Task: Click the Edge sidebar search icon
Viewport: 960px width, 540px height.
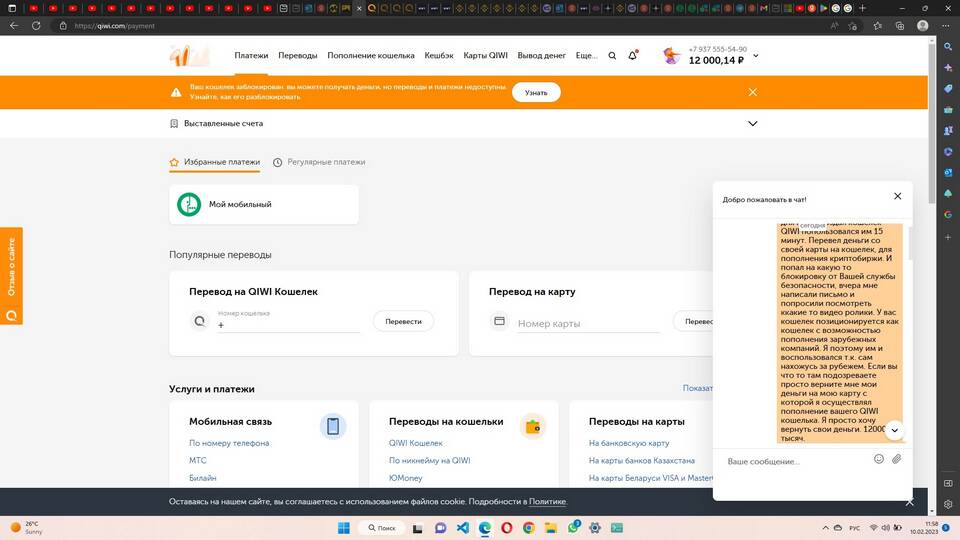Action: click(948, 47)
